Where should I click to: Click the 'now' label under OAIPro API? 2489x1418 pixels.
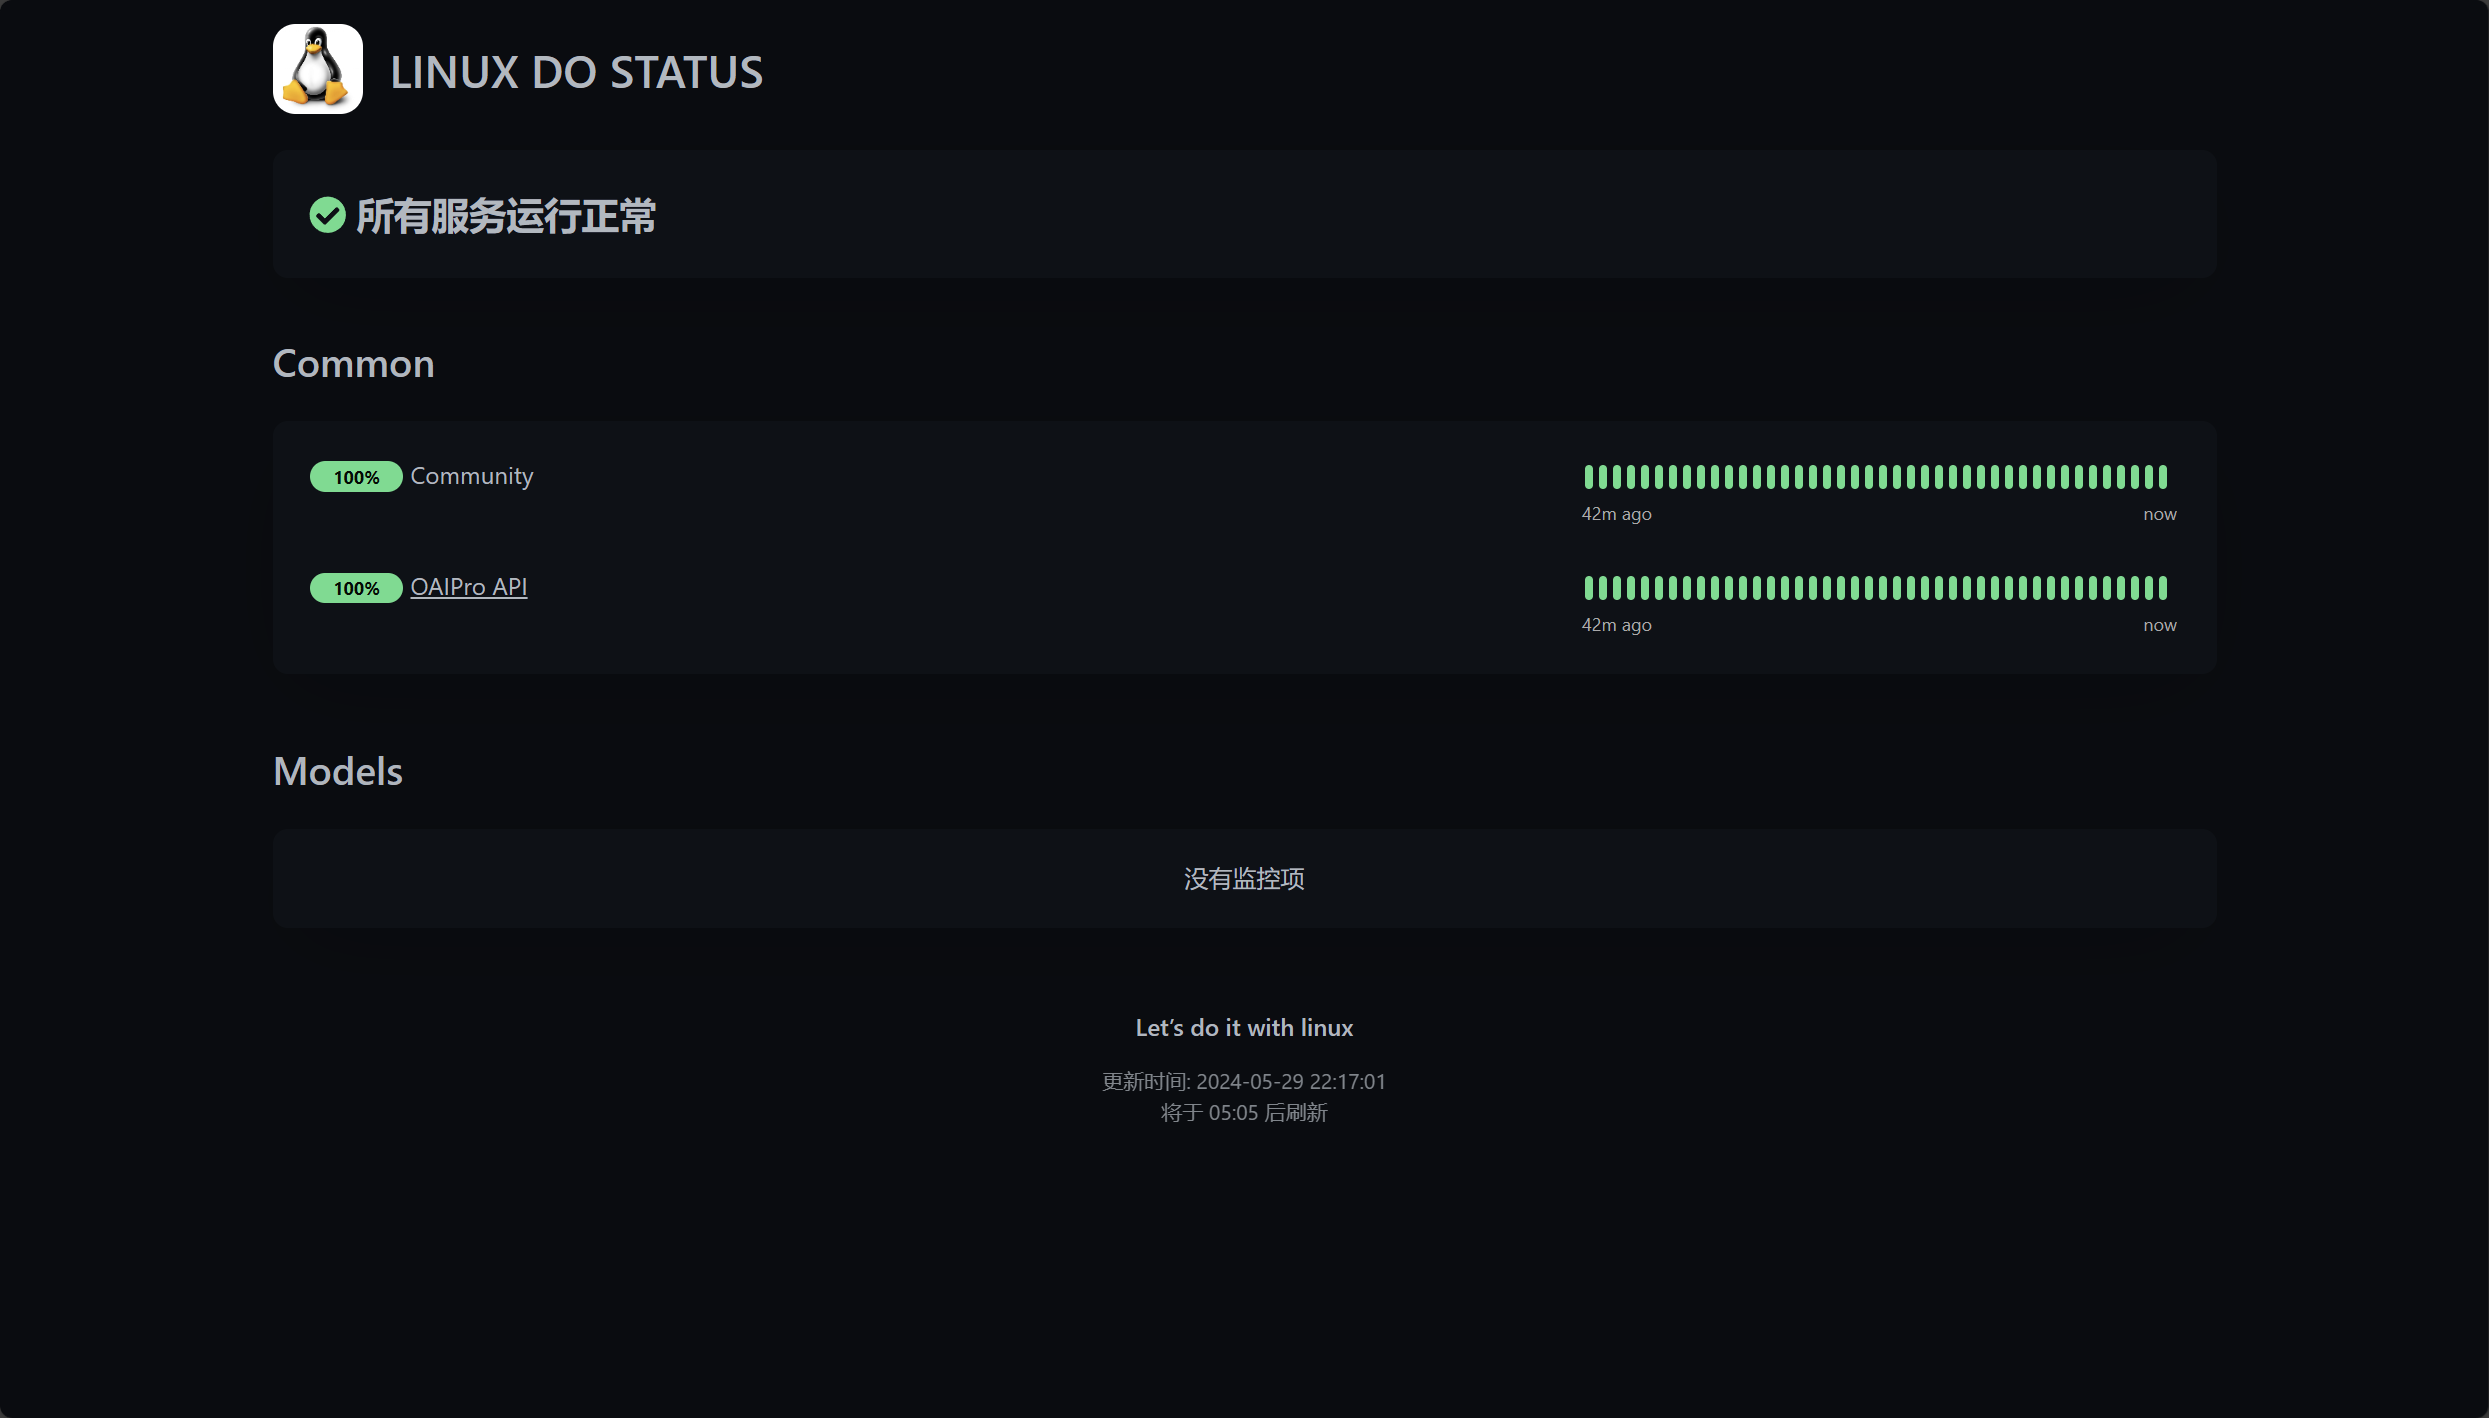click(2160, 625)
